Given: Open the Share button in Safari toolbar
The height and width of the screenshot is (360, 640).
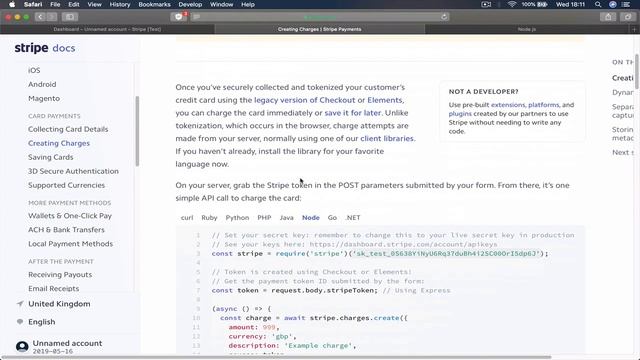Looking at the screenshot, I should click(x=608, y=17).
